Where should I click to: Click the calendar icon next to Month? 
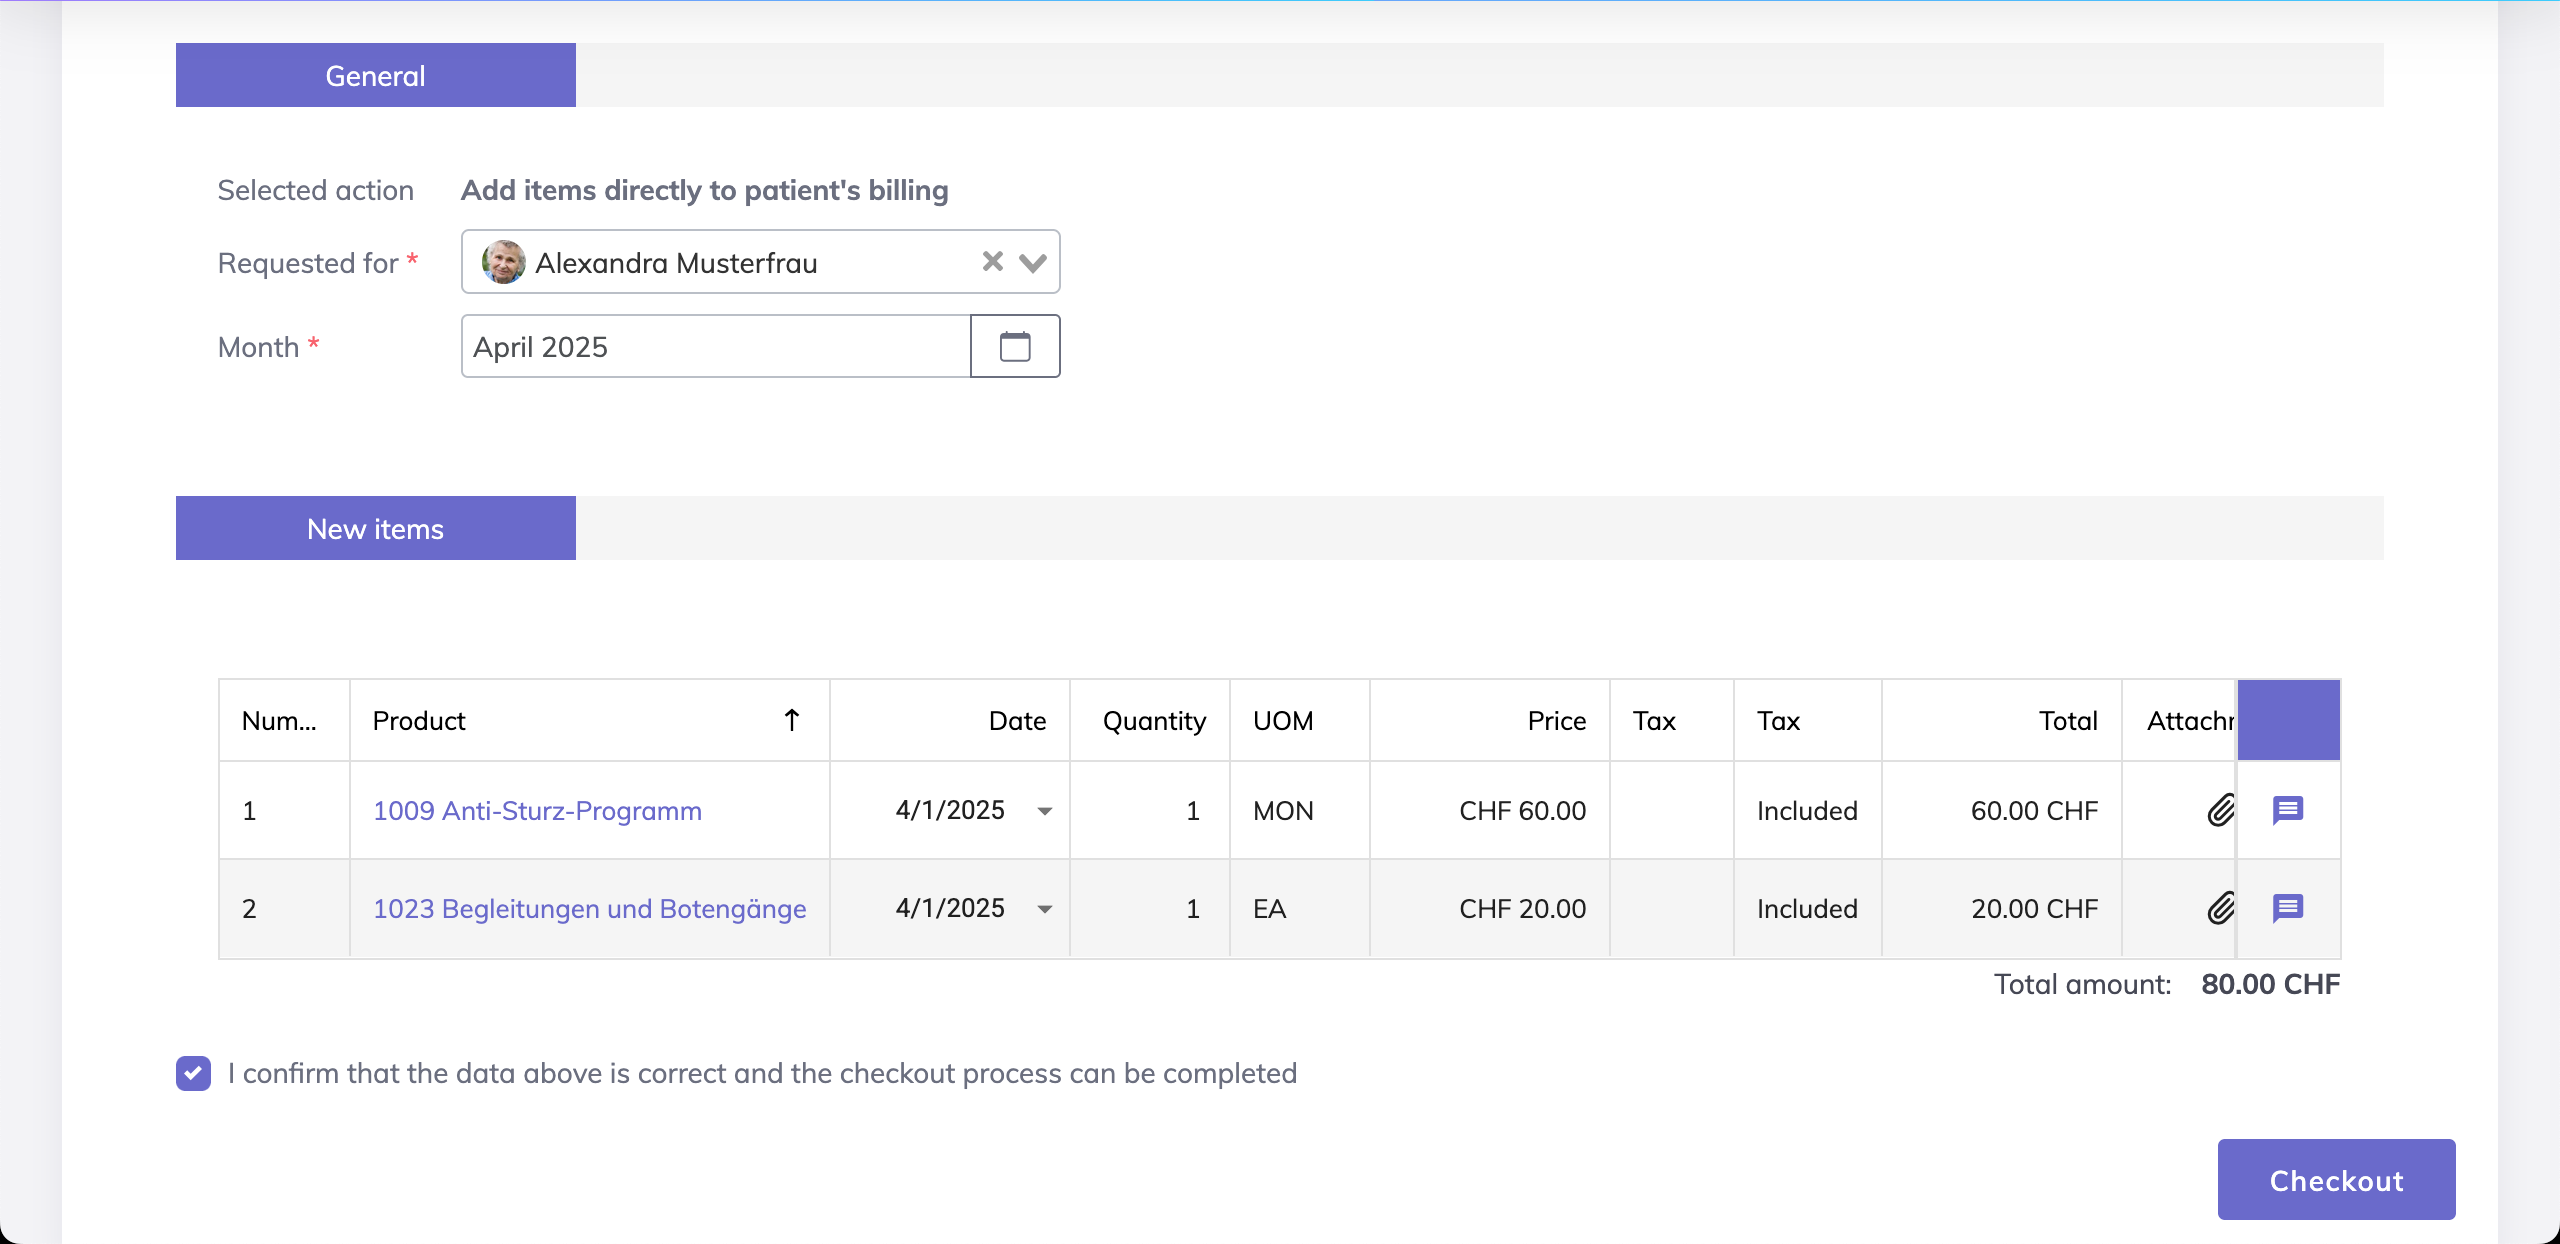(1015, 347)
